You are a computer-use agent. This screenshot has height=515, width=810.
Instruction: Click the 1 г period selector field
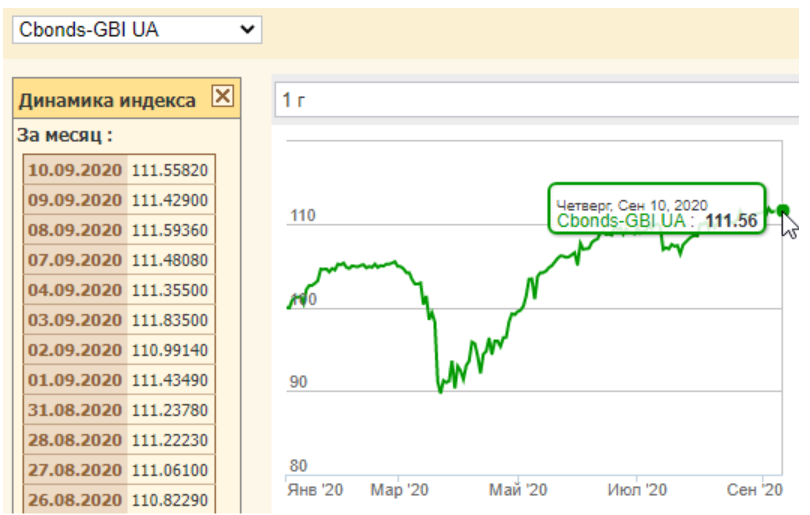click(x=537, y=100)
